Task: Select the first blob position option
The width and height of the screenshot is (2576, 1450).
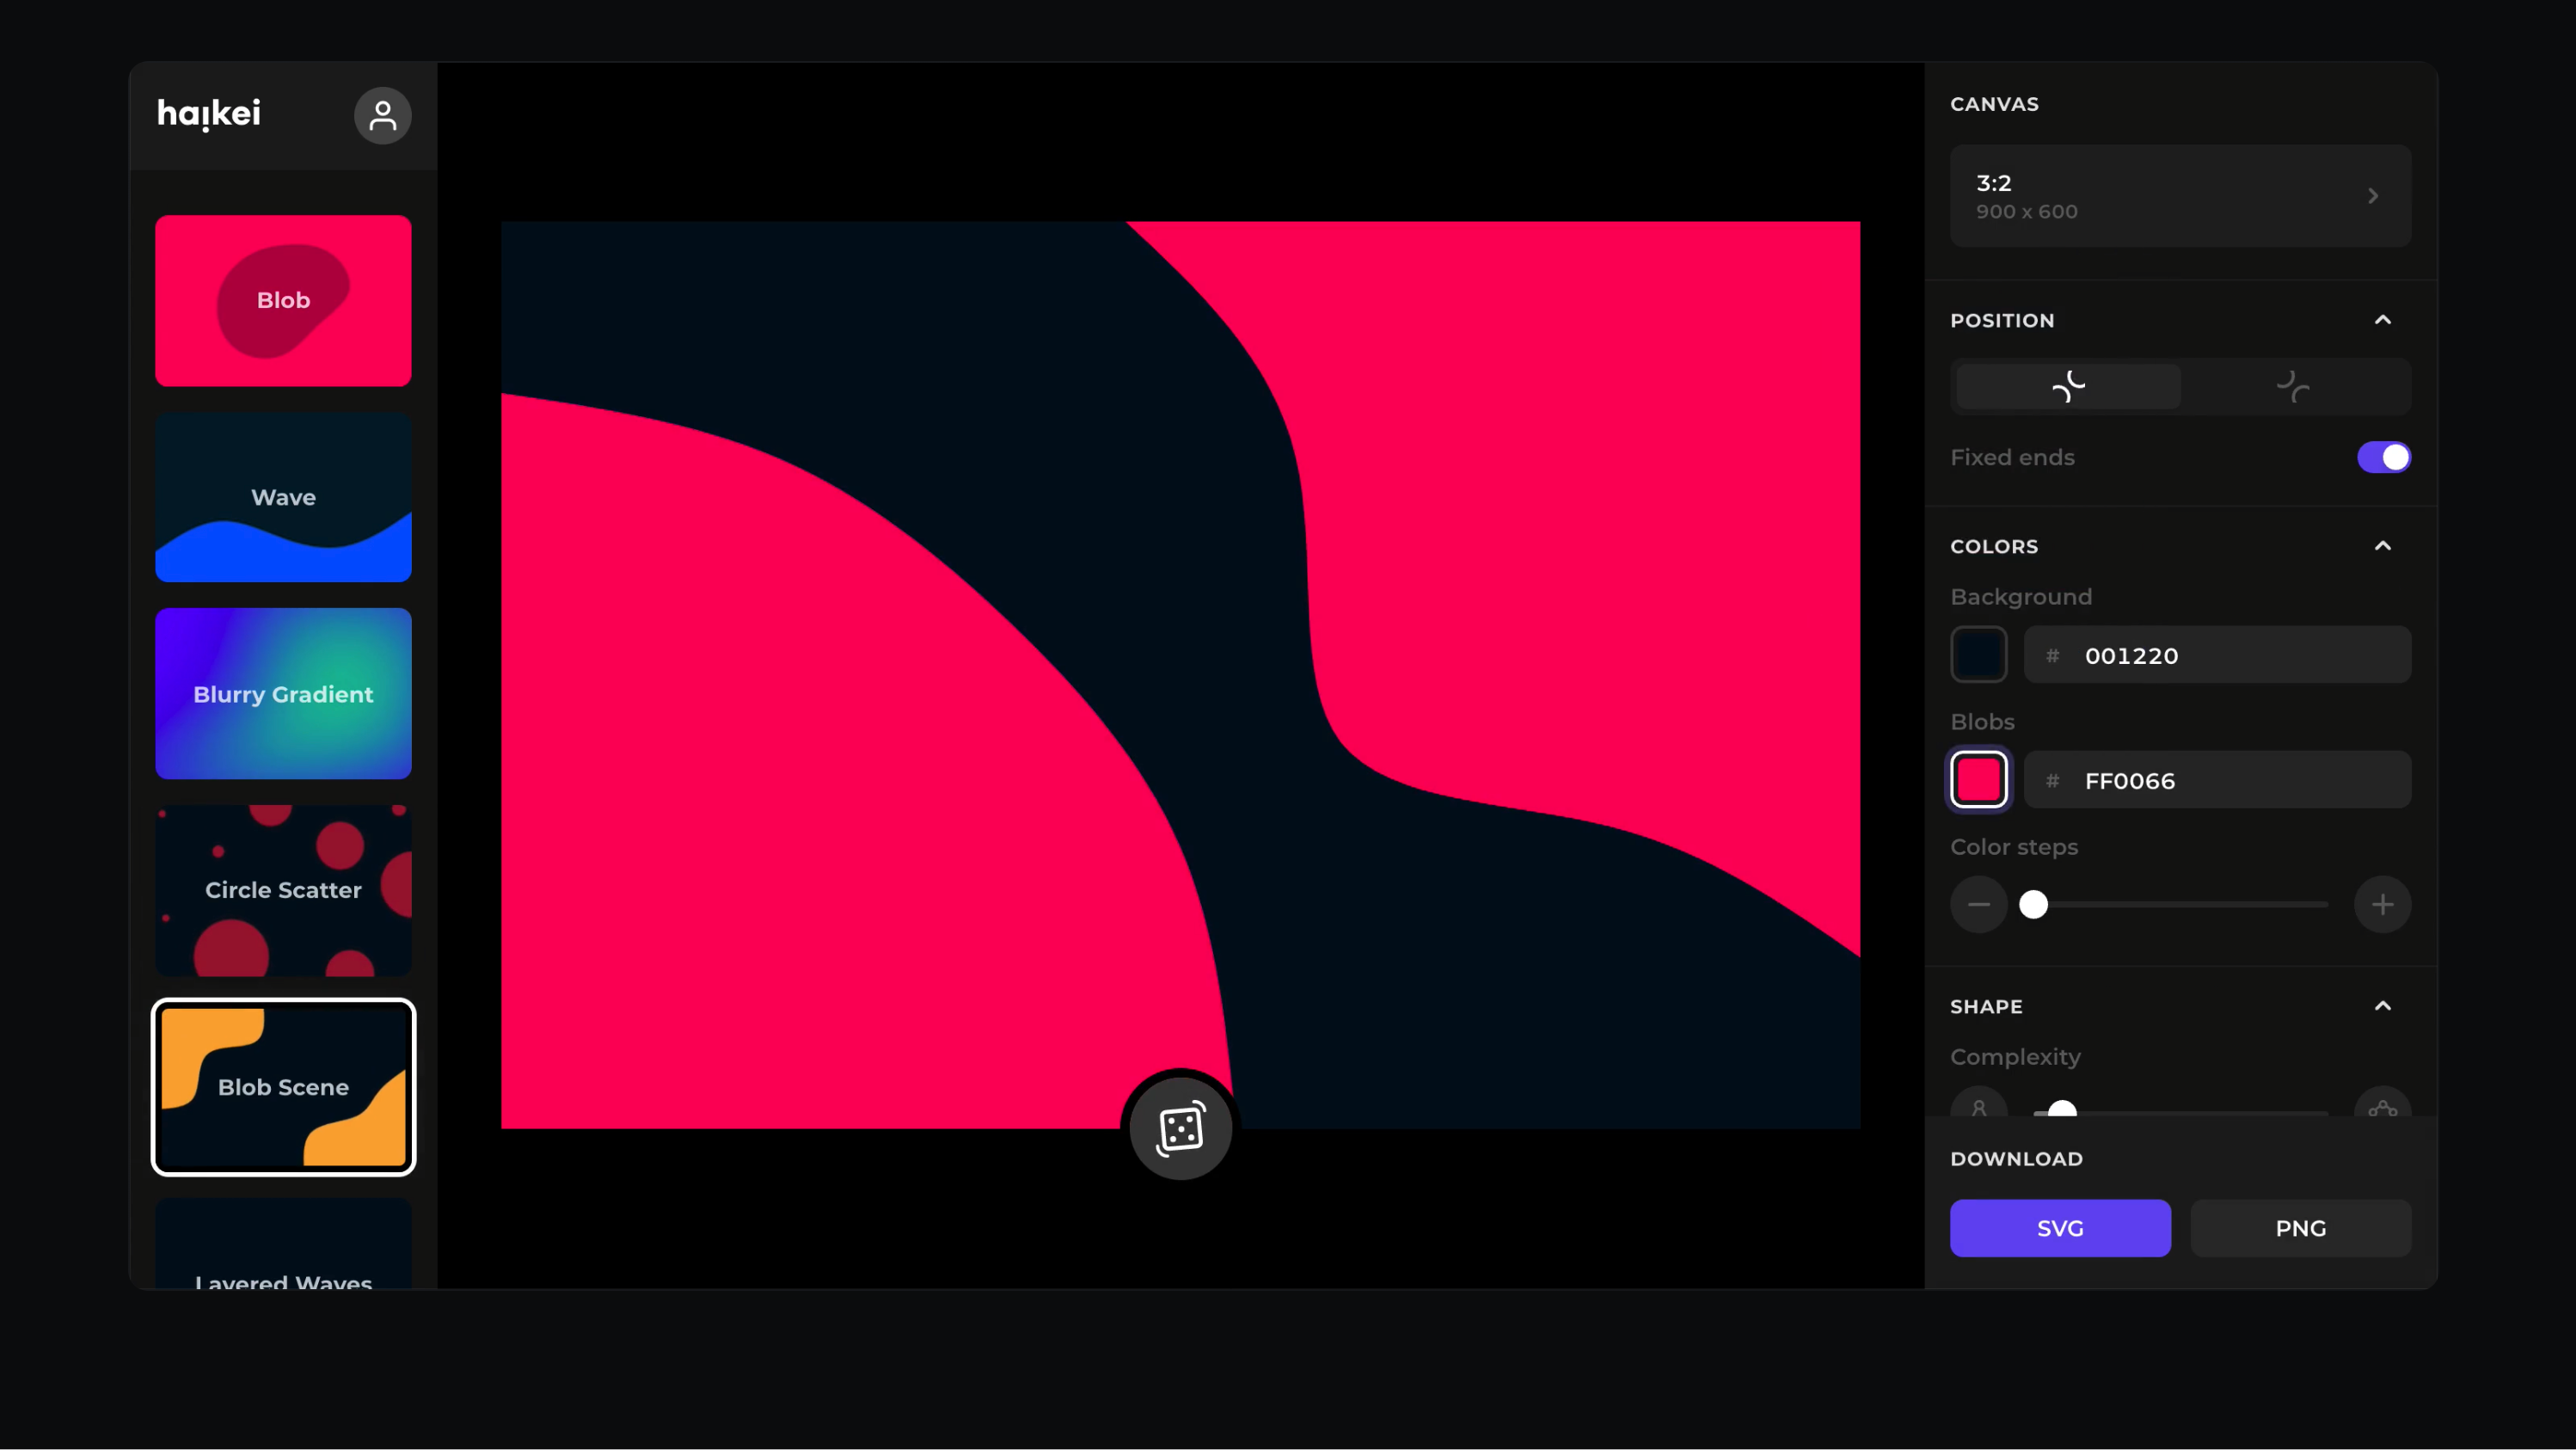Action: [x=2068, y=386]
